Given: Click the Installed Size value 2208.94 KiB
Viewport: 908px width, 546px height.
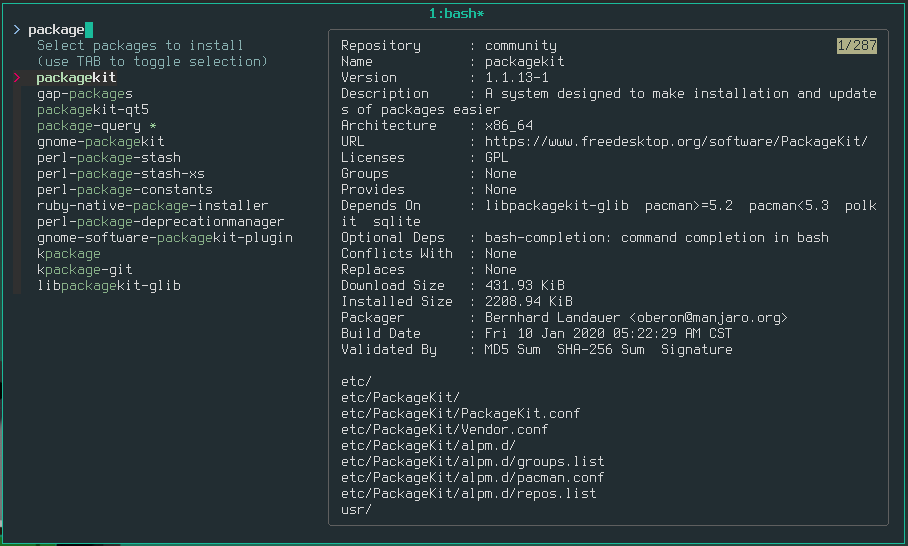Looking at the screenshot, I should [529, 302].
